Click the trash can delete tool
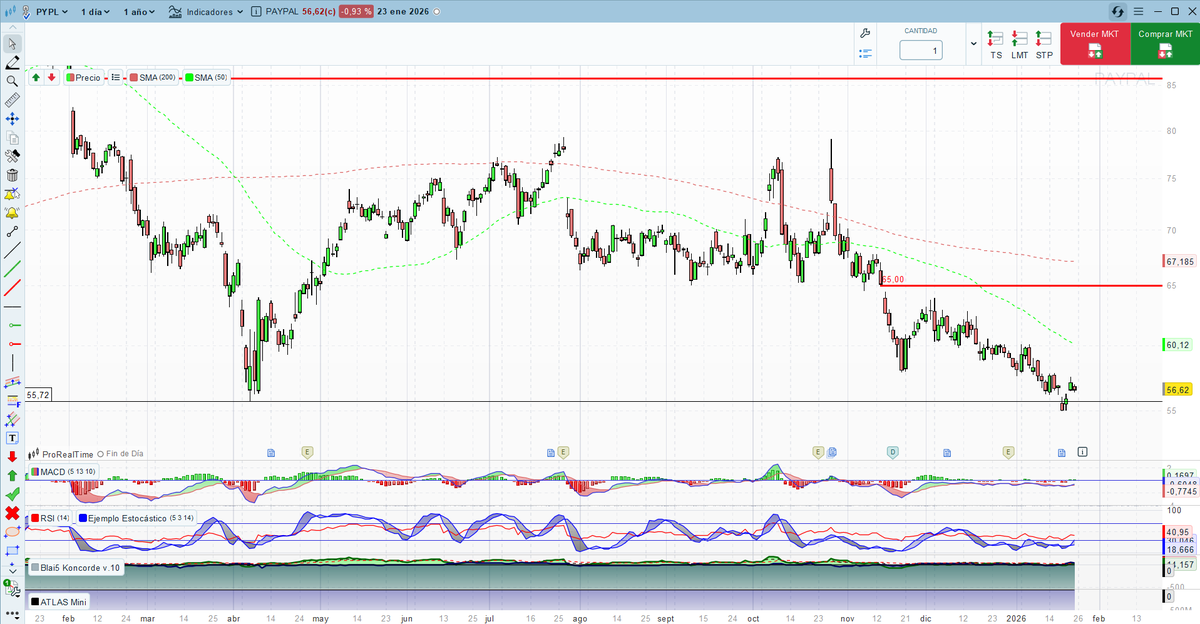The image size is (1200, 624). (12, 175)
